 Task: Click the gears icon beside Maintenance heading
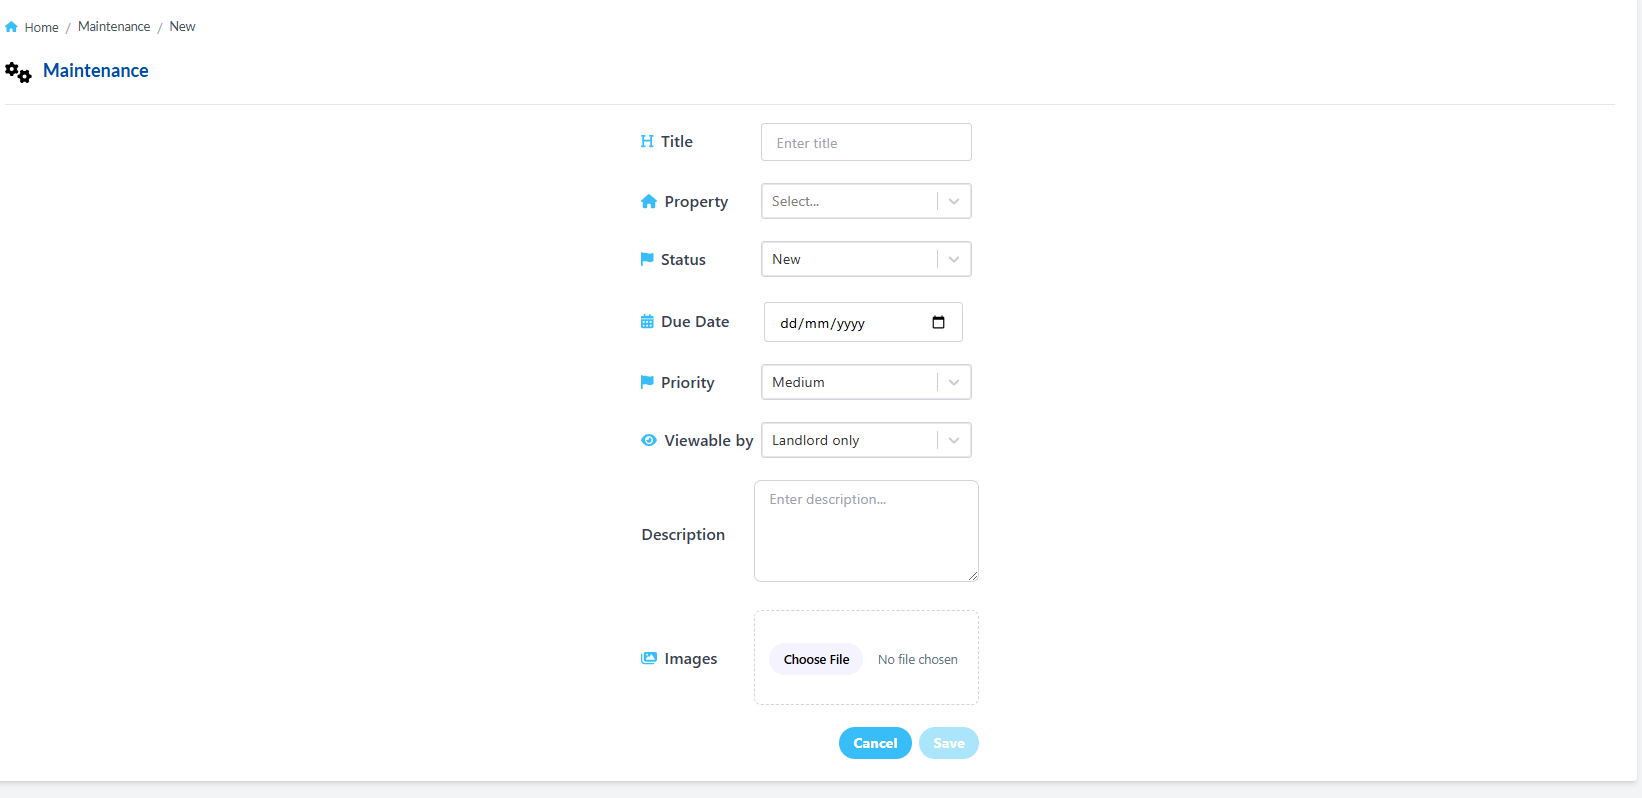coord(18,72)
